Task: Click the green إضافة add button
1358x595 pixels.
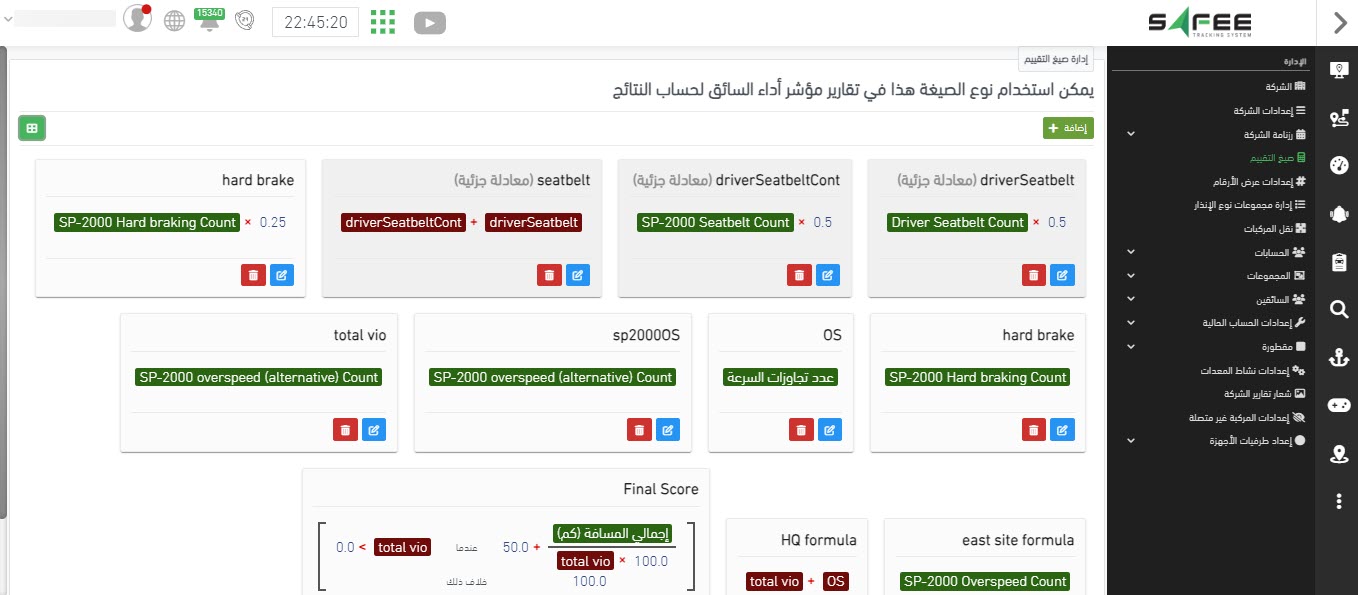Action: tap(1068, 128)
